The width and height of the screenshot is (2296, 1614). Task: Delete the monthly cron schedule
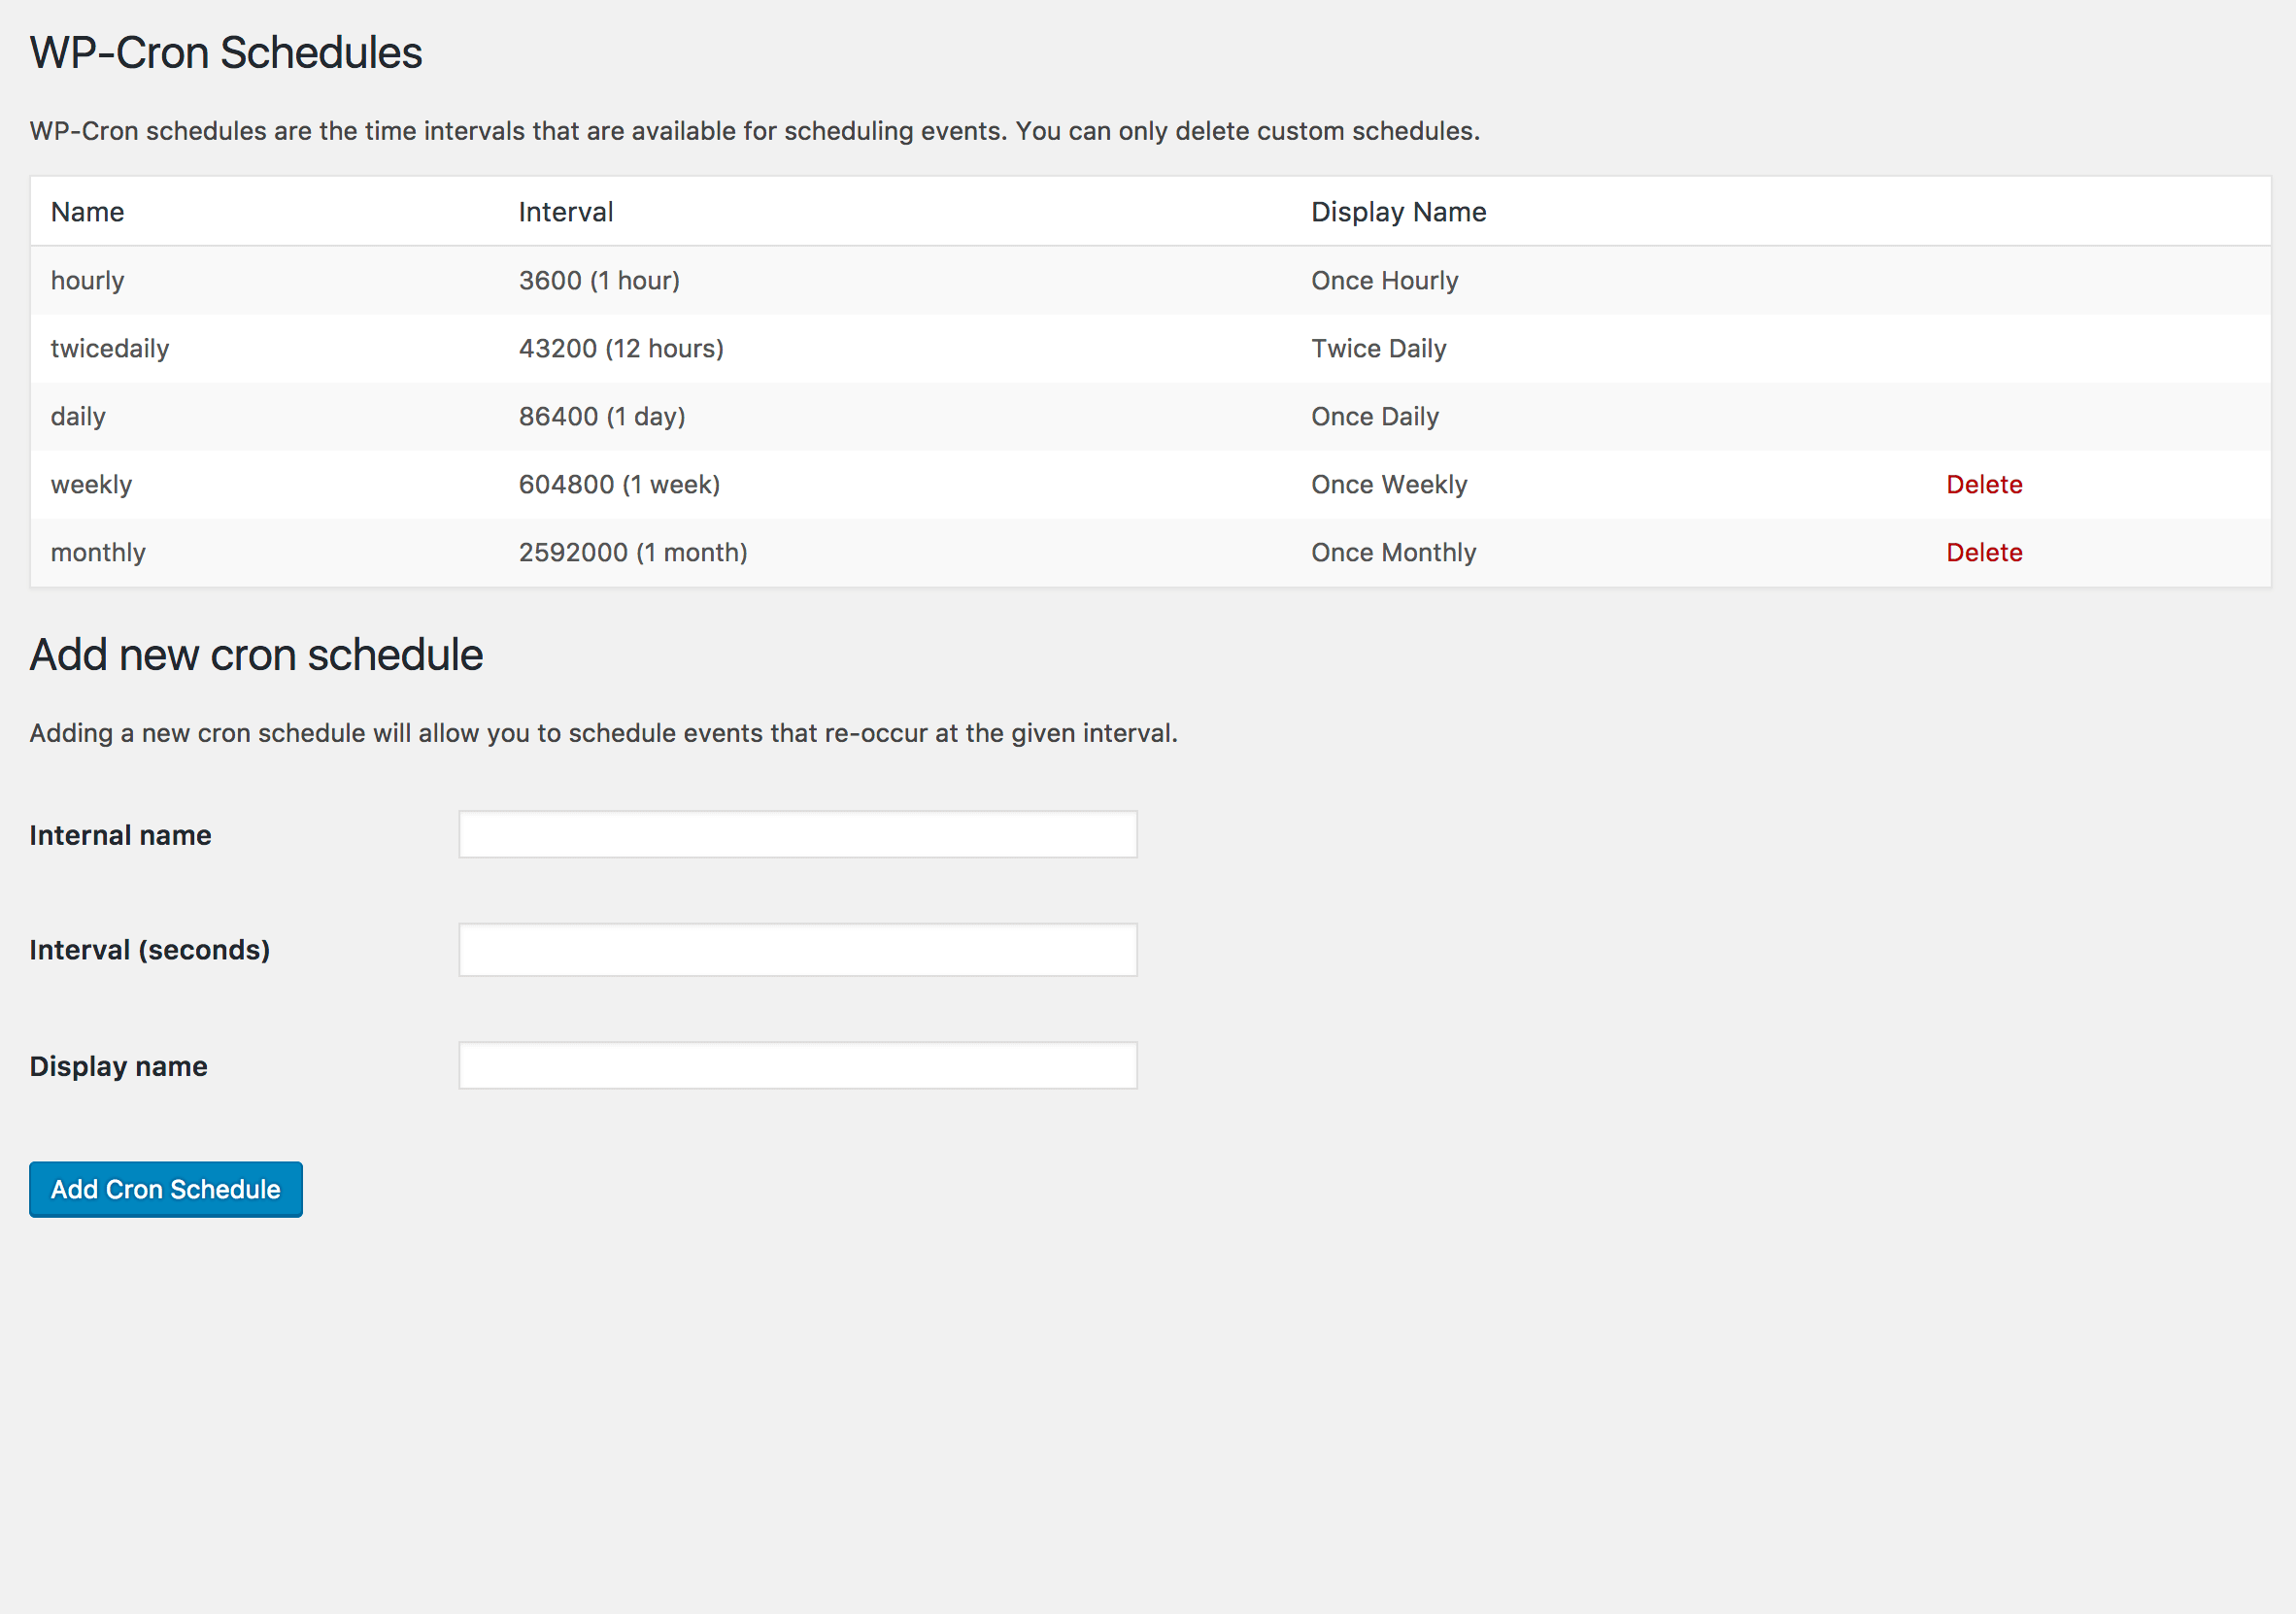click(x=1983, y=553)
